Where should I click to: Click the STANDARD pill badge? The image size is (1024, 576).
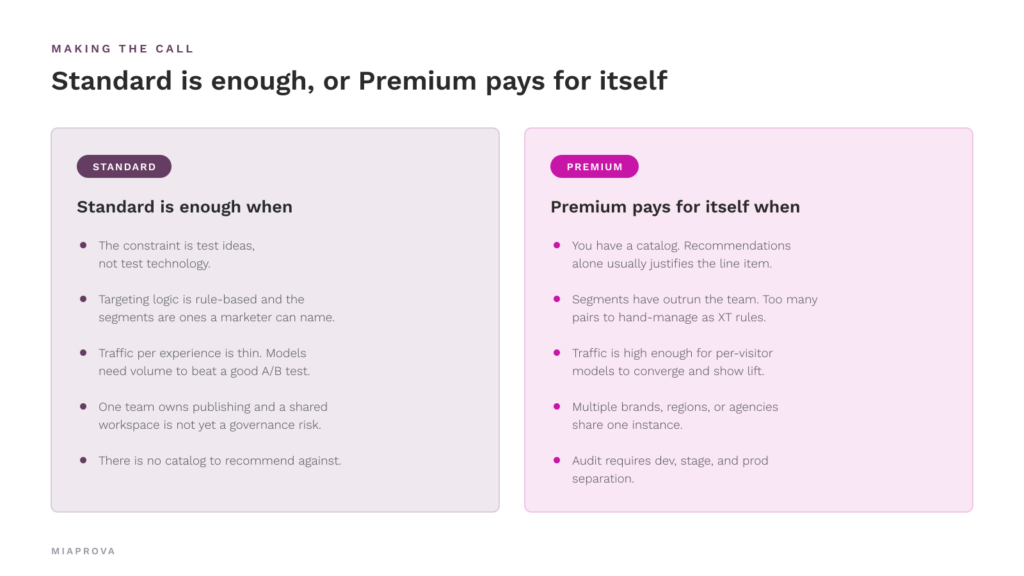pyautogui.click(x=124, y=167)
